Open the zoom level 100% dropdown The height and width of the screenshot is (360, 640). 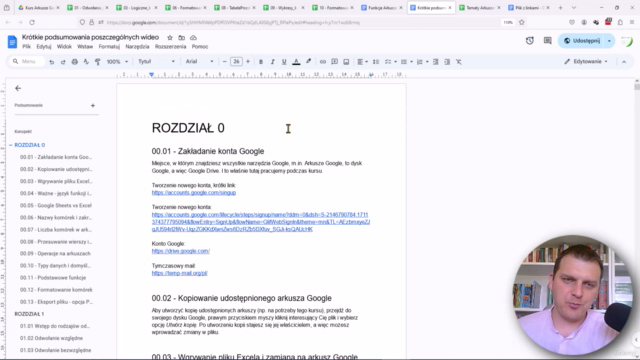118,62
